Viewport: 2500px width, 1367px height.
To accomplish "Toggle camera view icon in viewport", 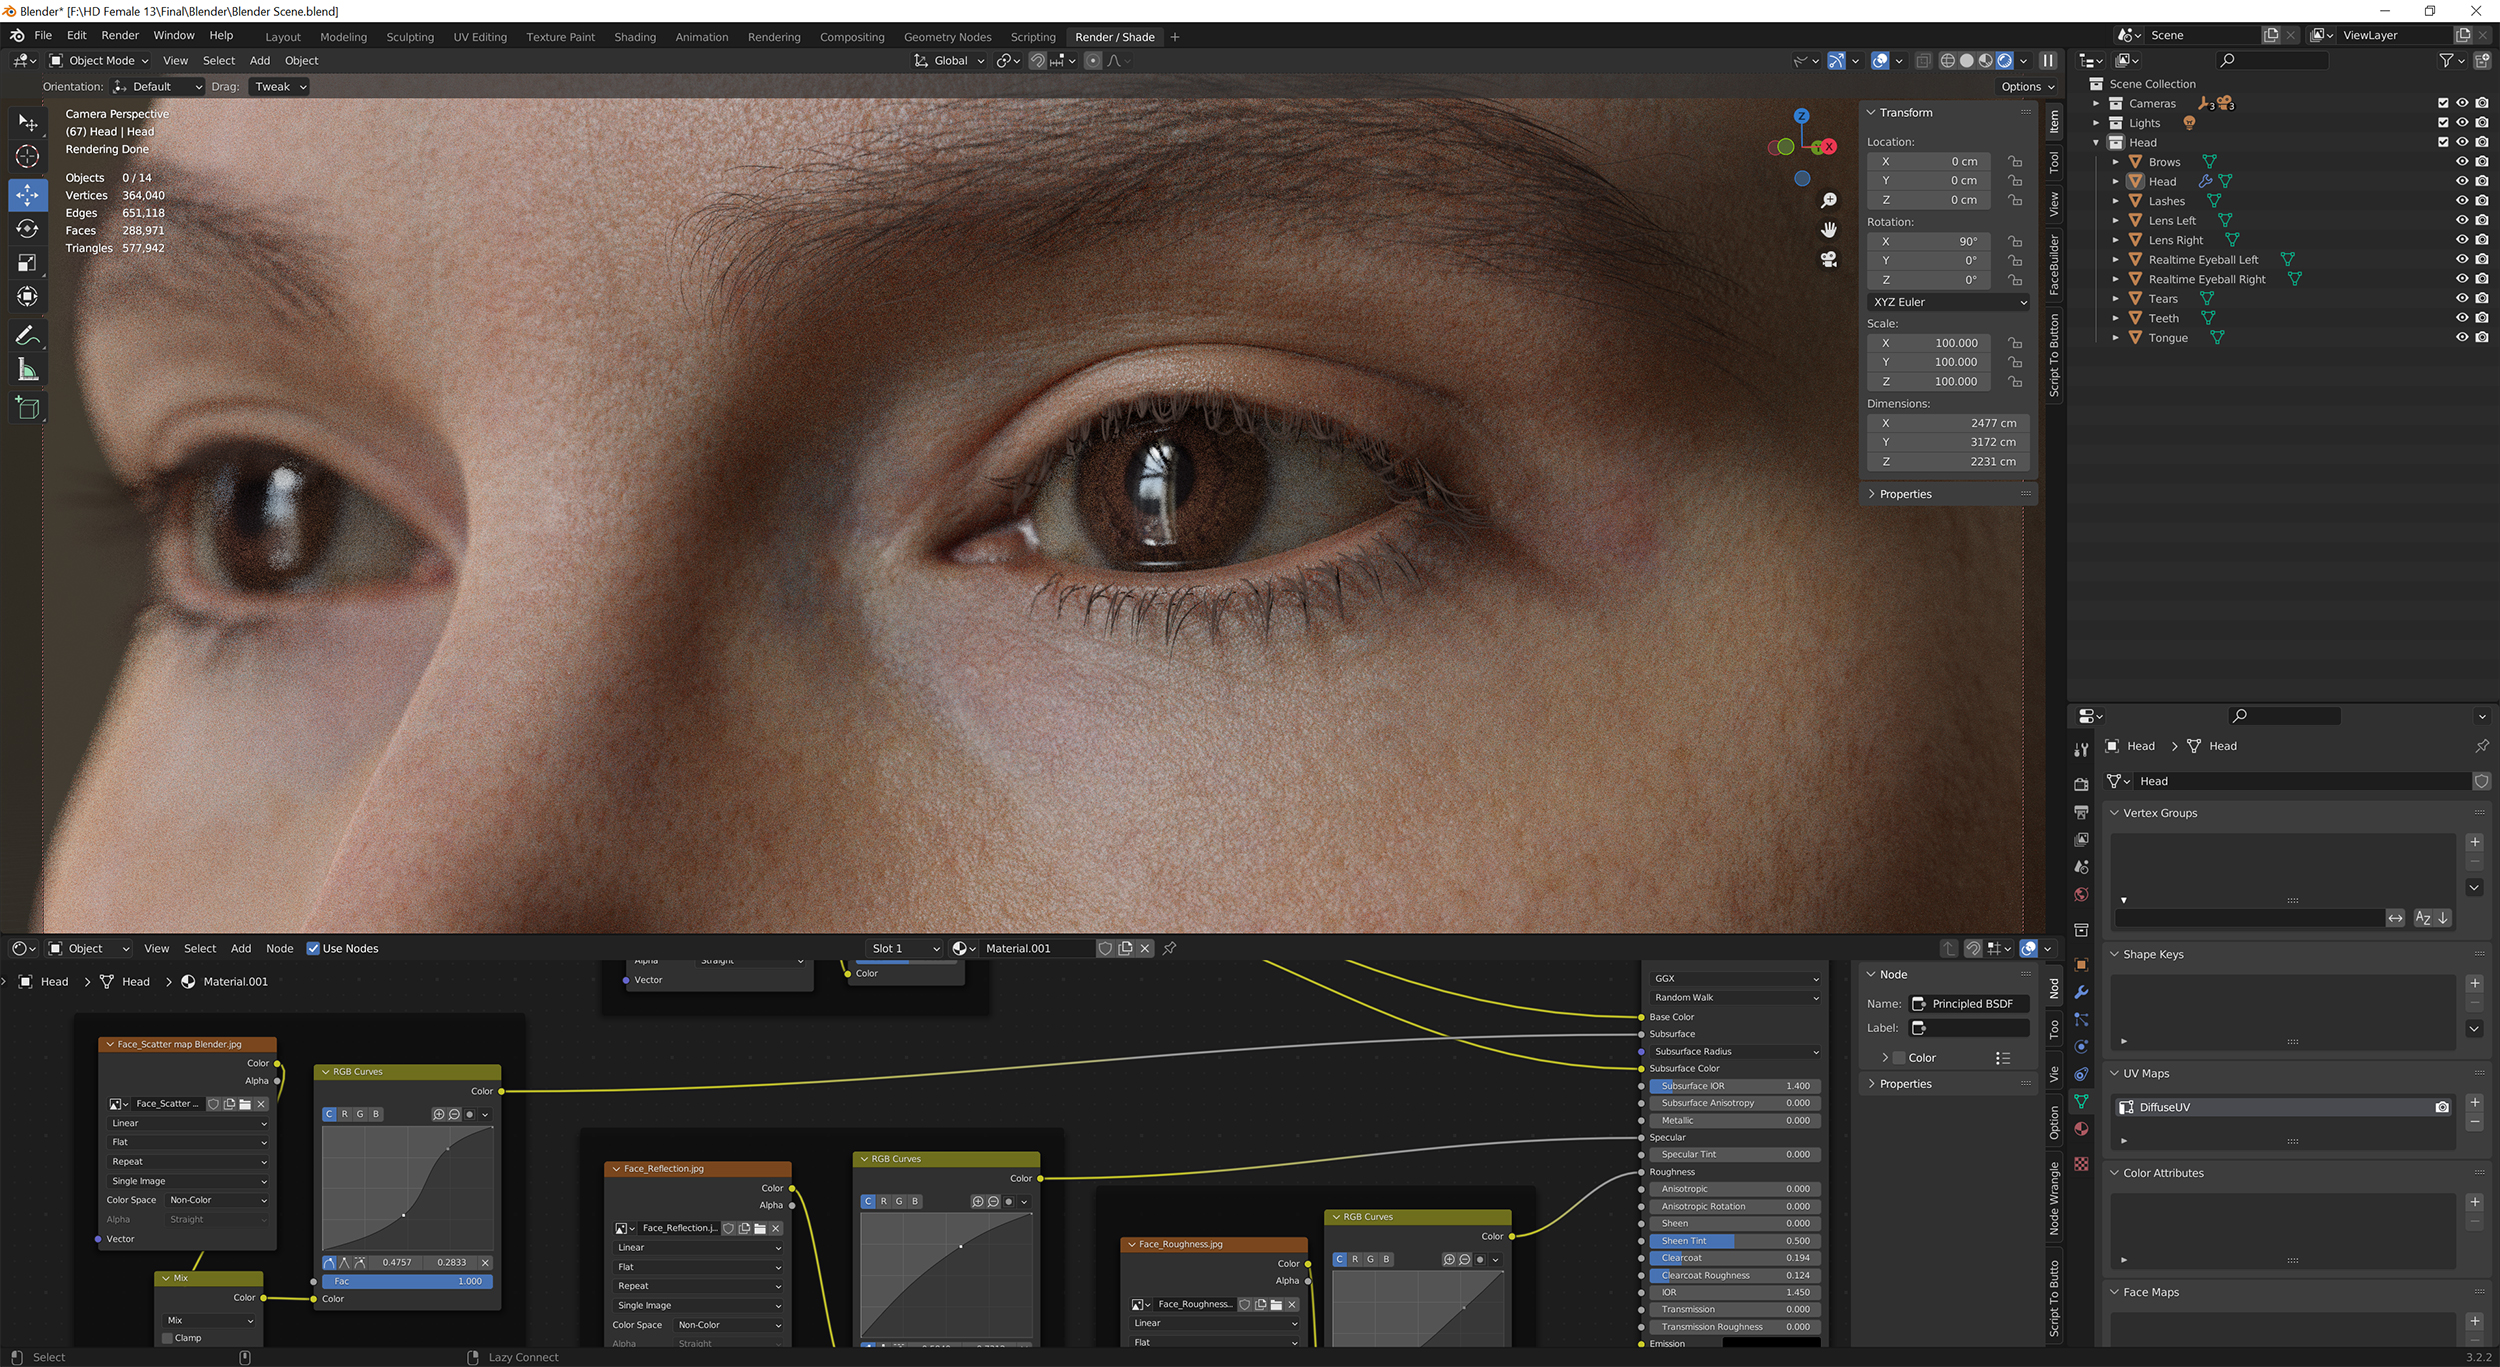I will coord(1828,260).
